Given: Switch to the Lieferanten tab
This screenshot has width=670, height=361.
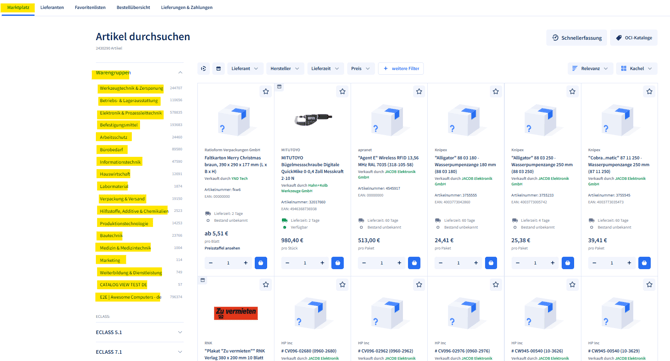Looking at the screenshot, I should click(52, 7).
